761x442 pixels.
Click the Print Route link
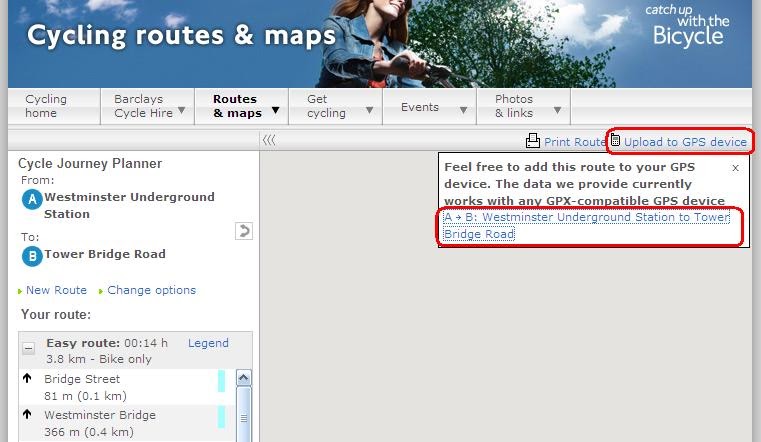coord(575,142)
